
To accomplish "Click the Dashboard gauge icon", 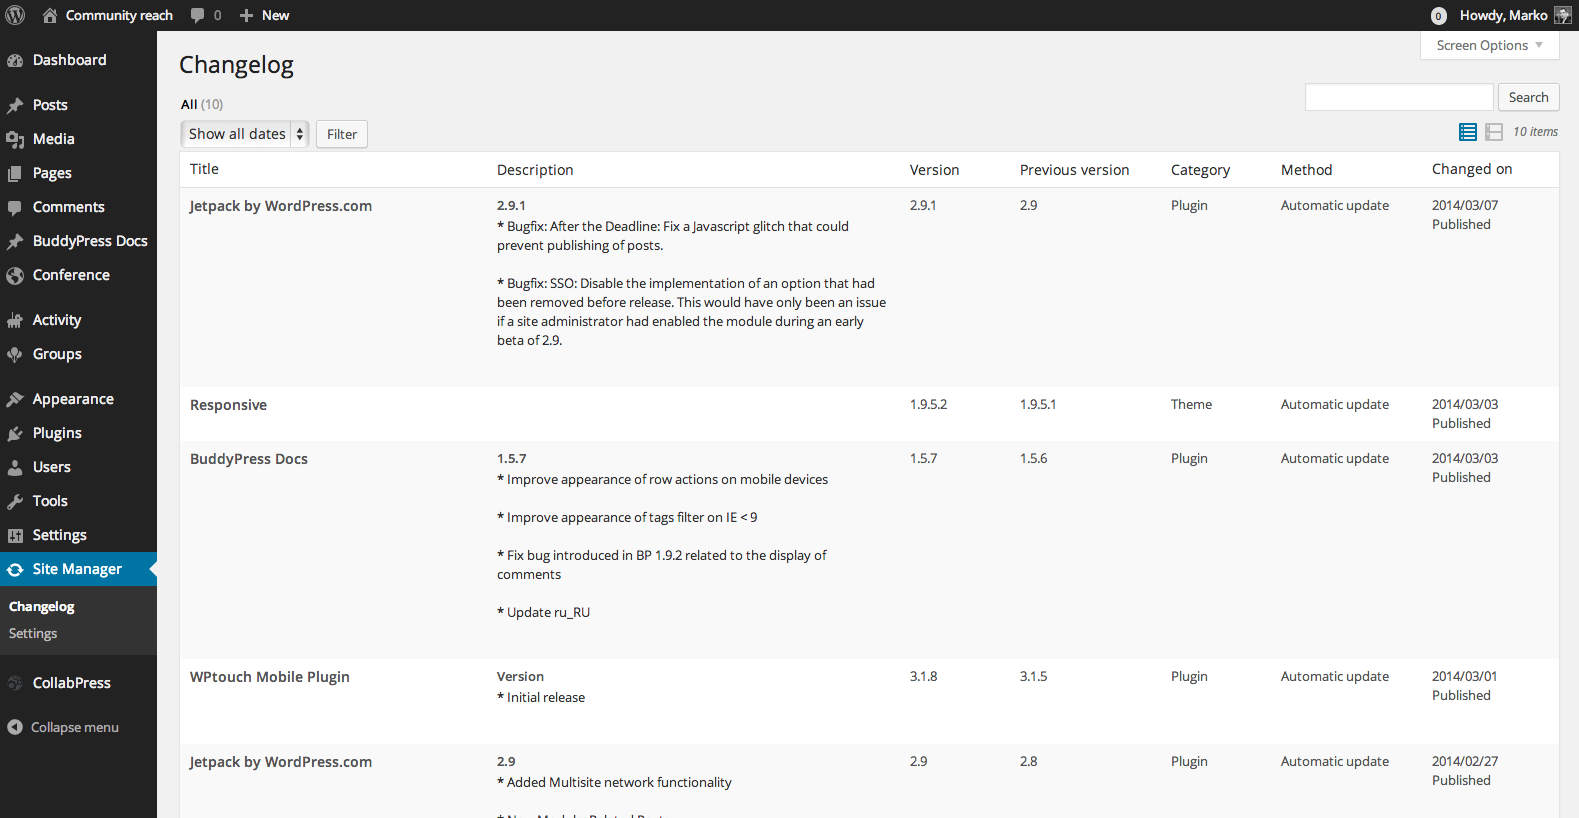I will point(15,60).
